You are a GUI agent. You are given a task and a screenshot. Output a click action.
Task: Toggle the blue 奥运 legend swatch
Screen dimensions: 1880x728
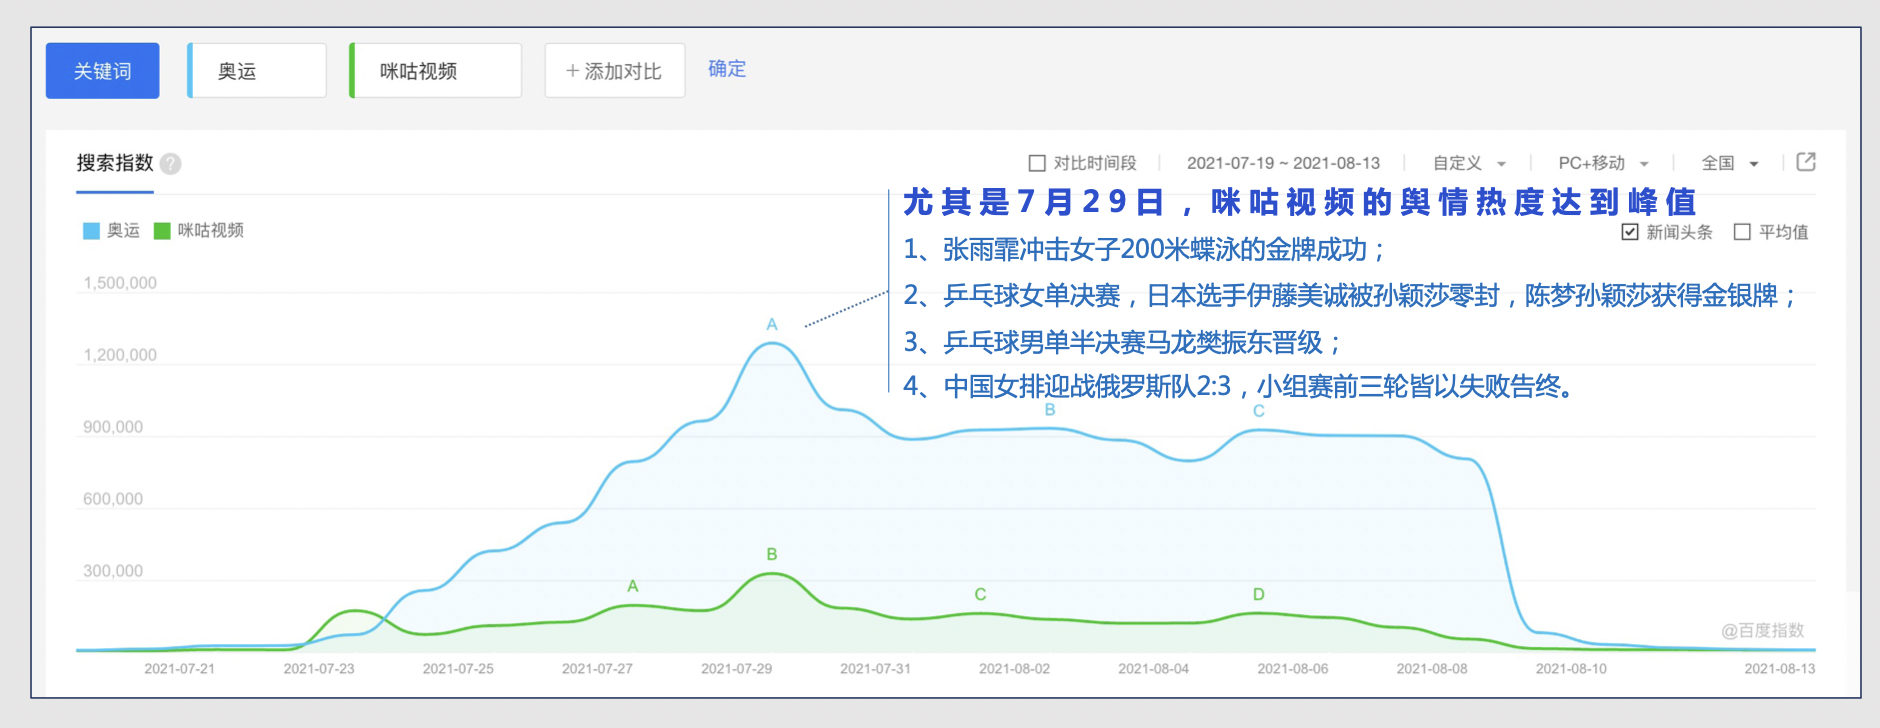tap(92, 231)
